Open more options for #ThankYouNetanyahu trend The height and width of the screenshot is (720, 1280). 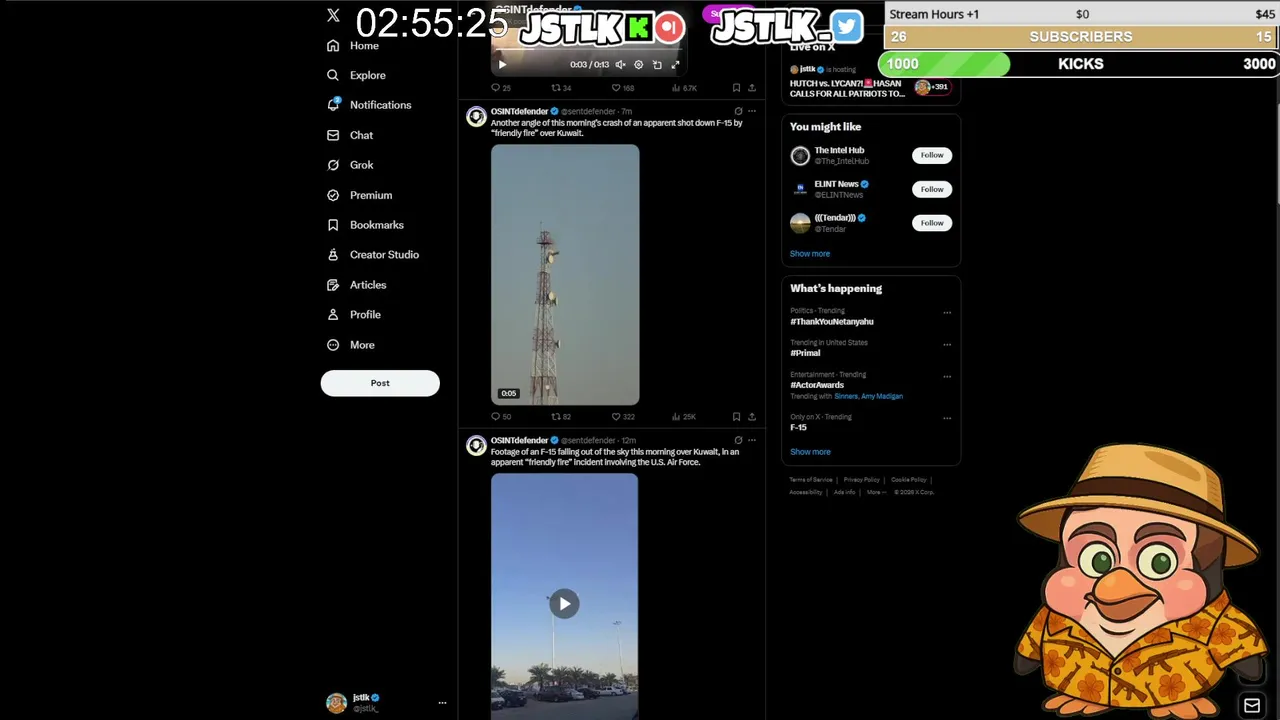tap(947, 313)
